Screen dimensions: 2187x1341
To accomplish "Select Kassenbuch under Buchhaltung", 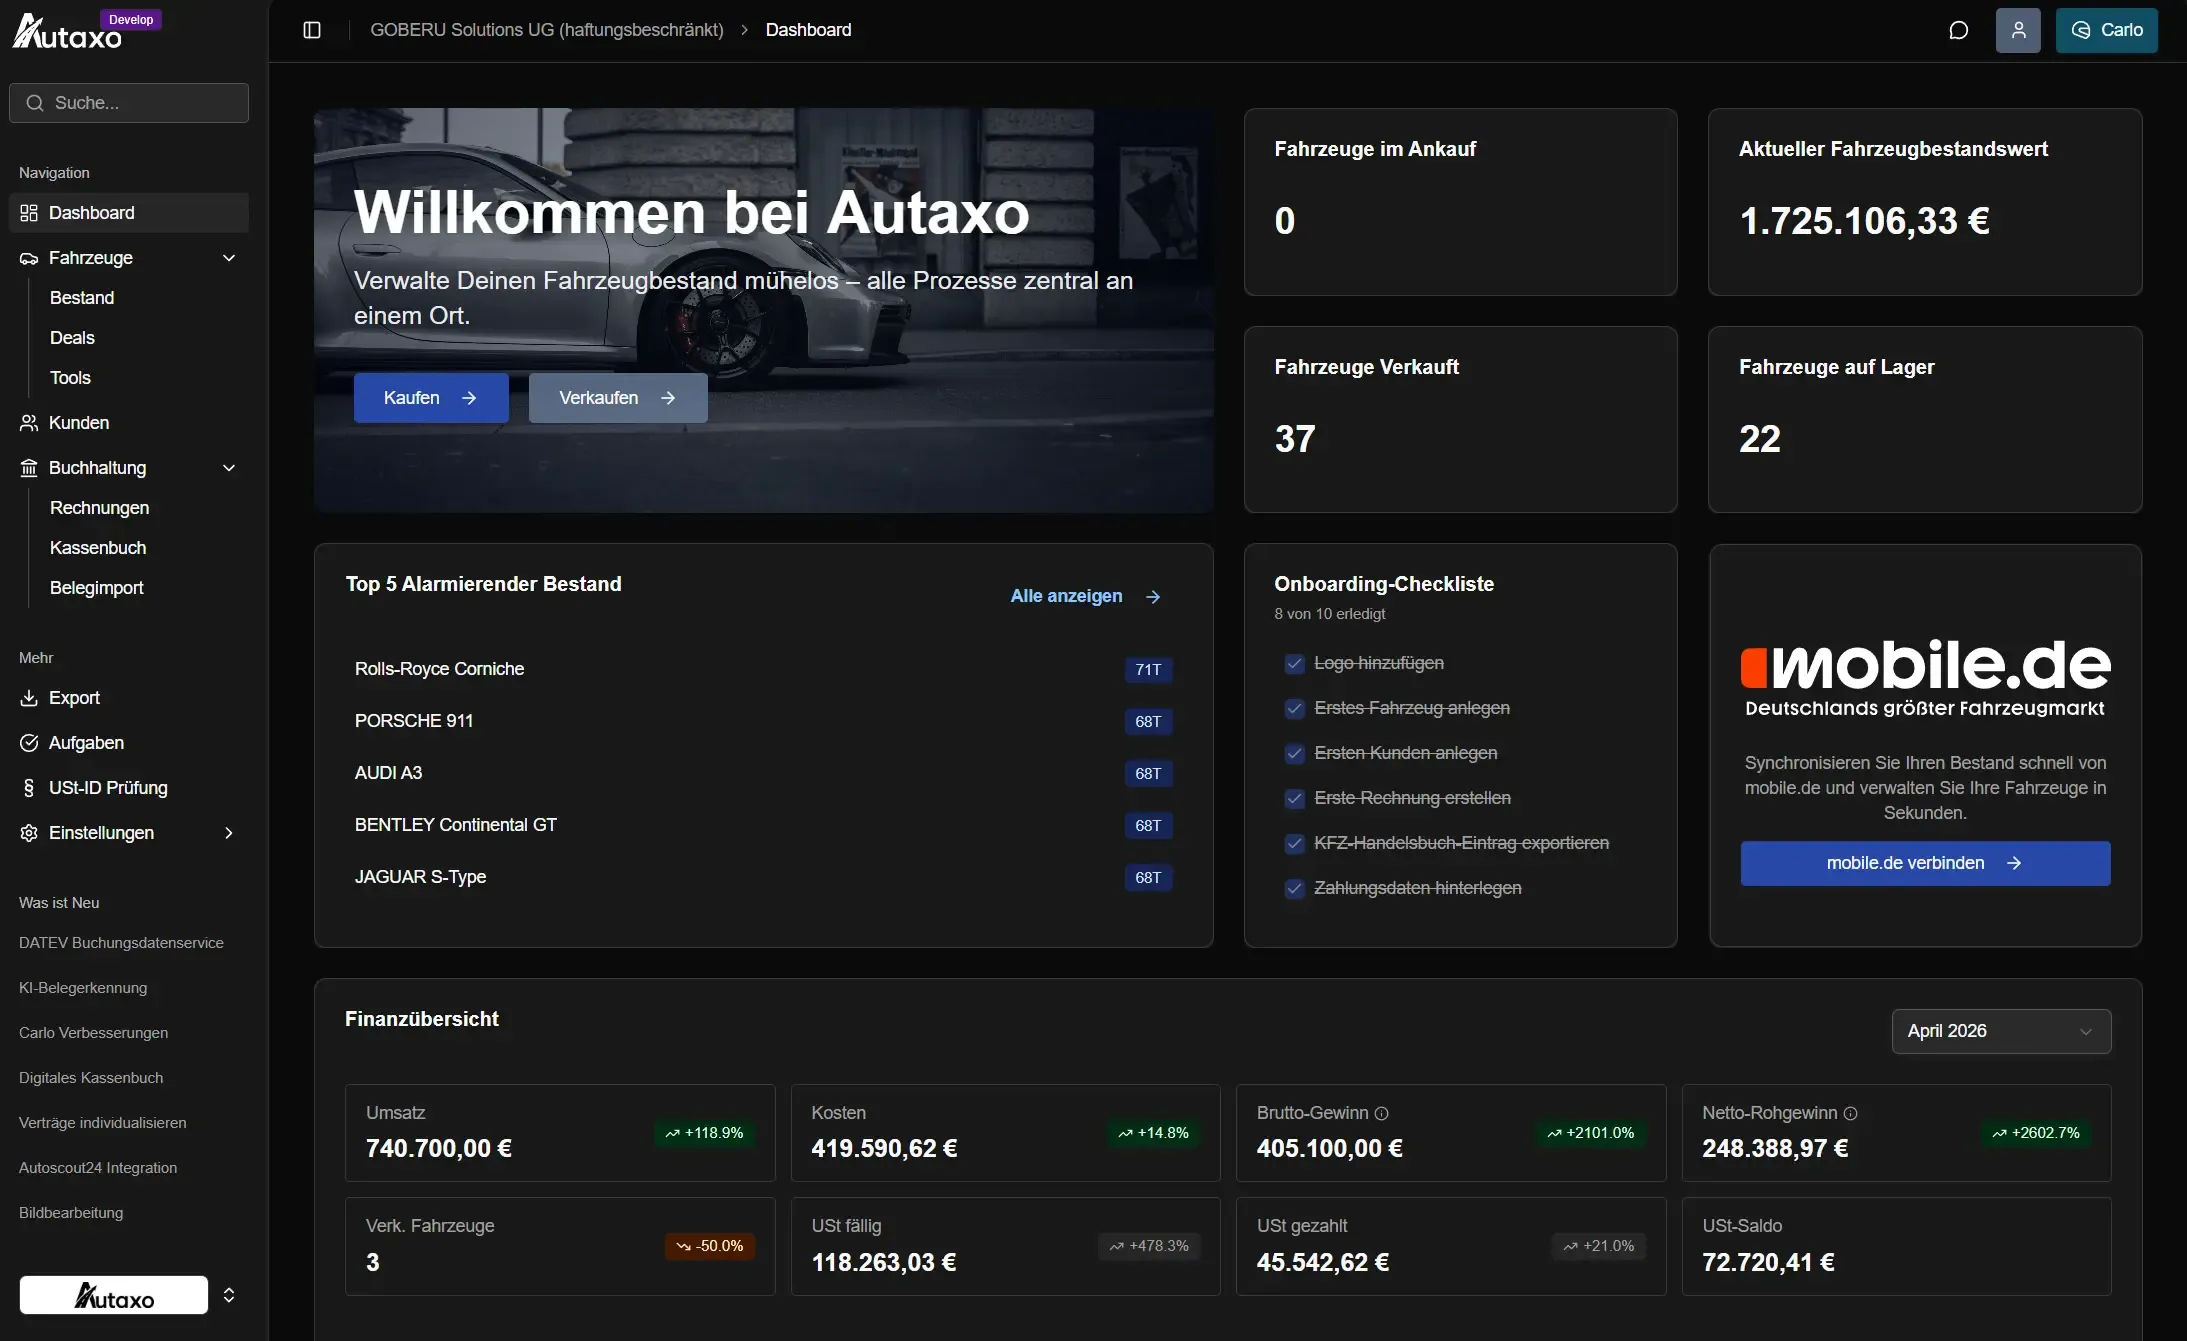I will pyautogui.click(x=98, y=547).
